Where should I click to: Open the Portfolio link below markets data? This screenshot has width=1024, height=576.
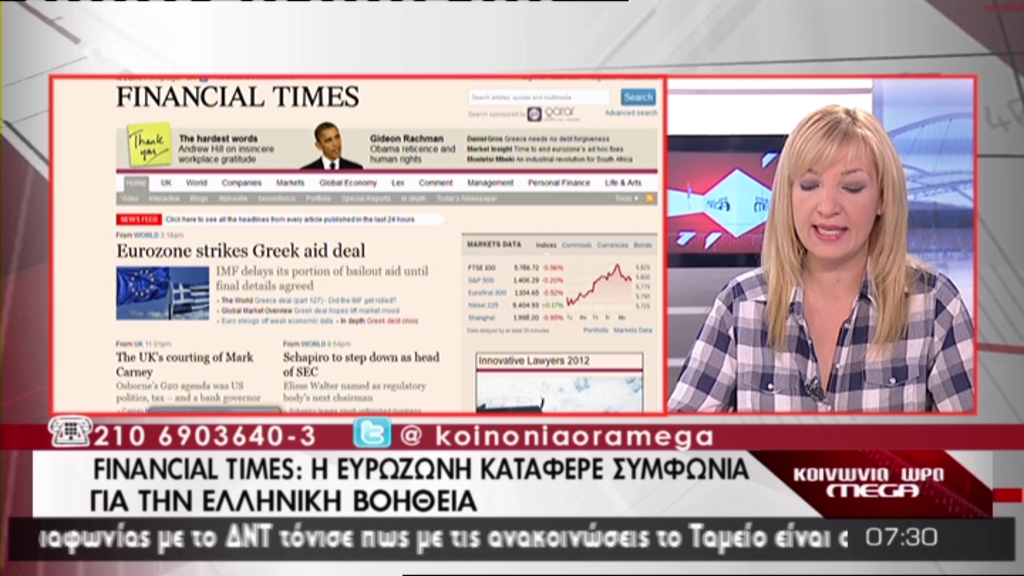[x=595, y=328]
